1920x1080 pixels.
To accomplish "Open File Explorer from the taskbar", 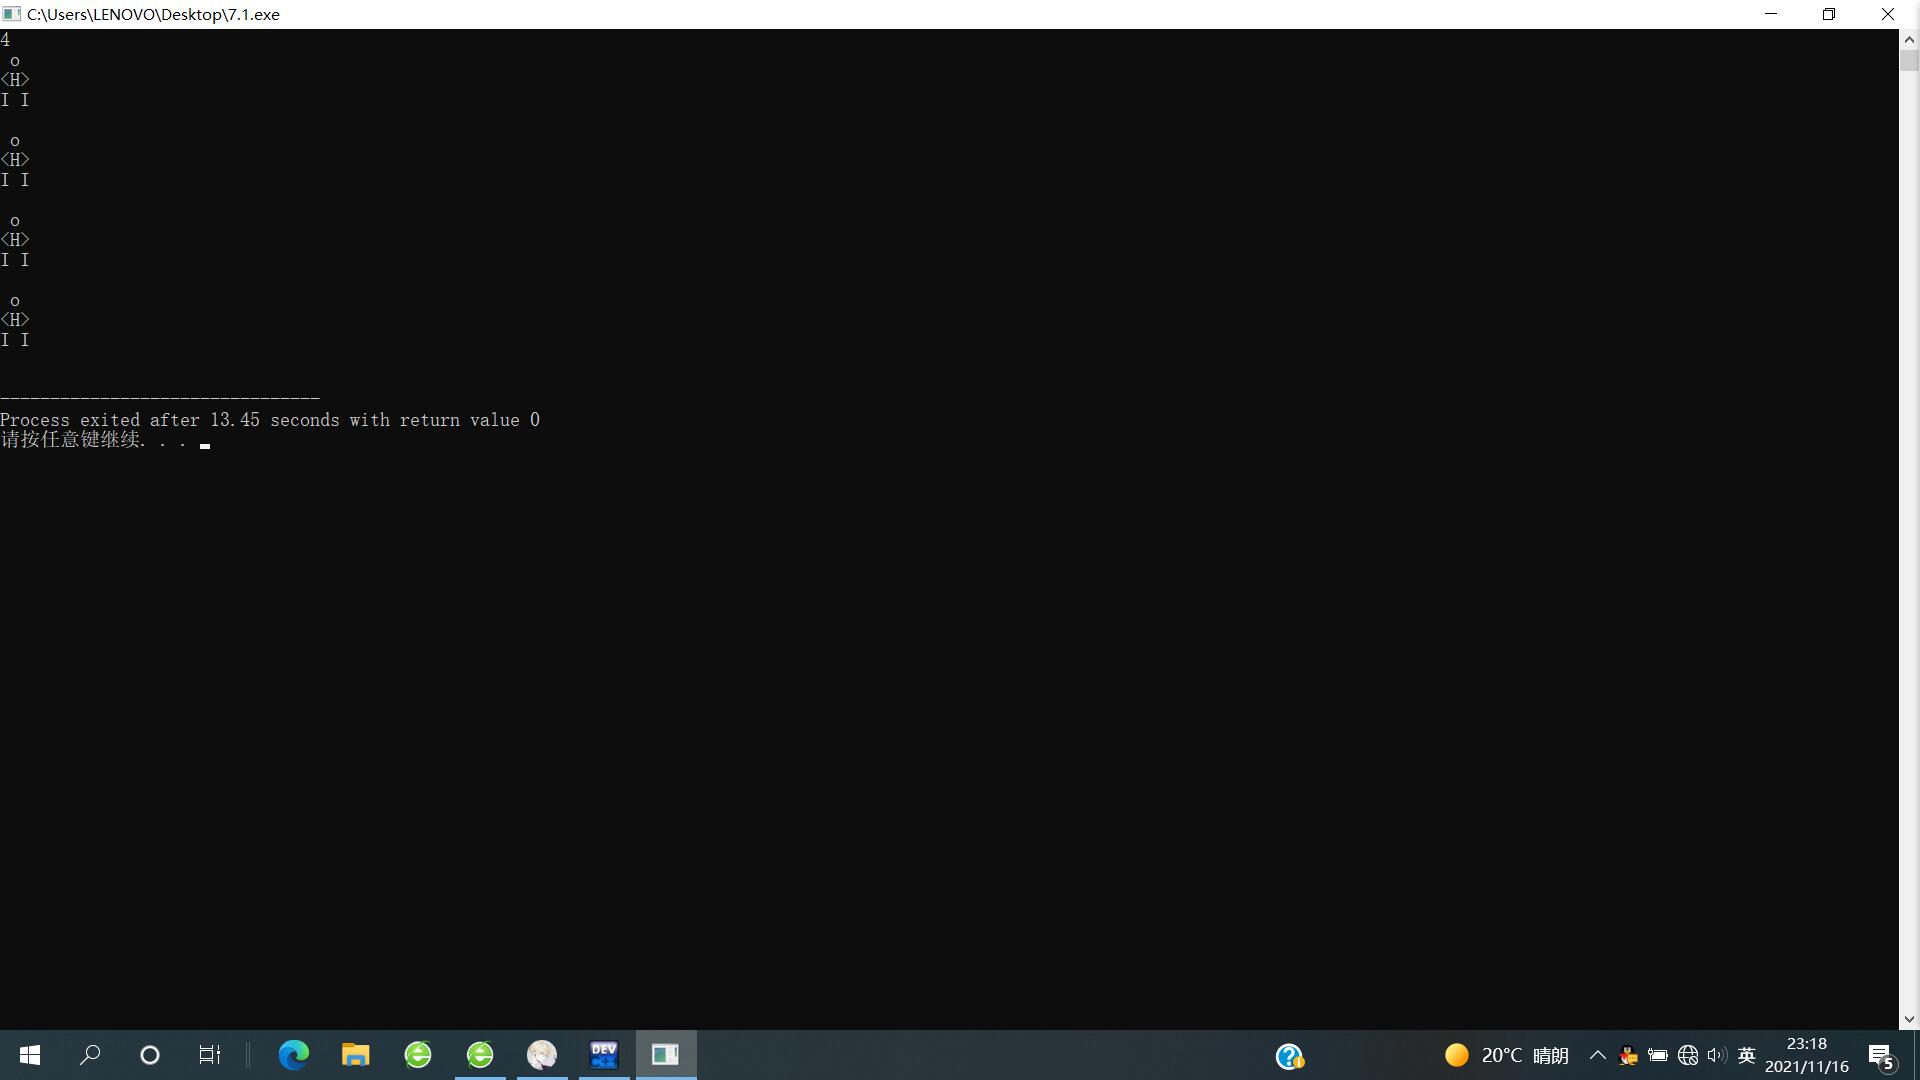I will pos(355,1055).
